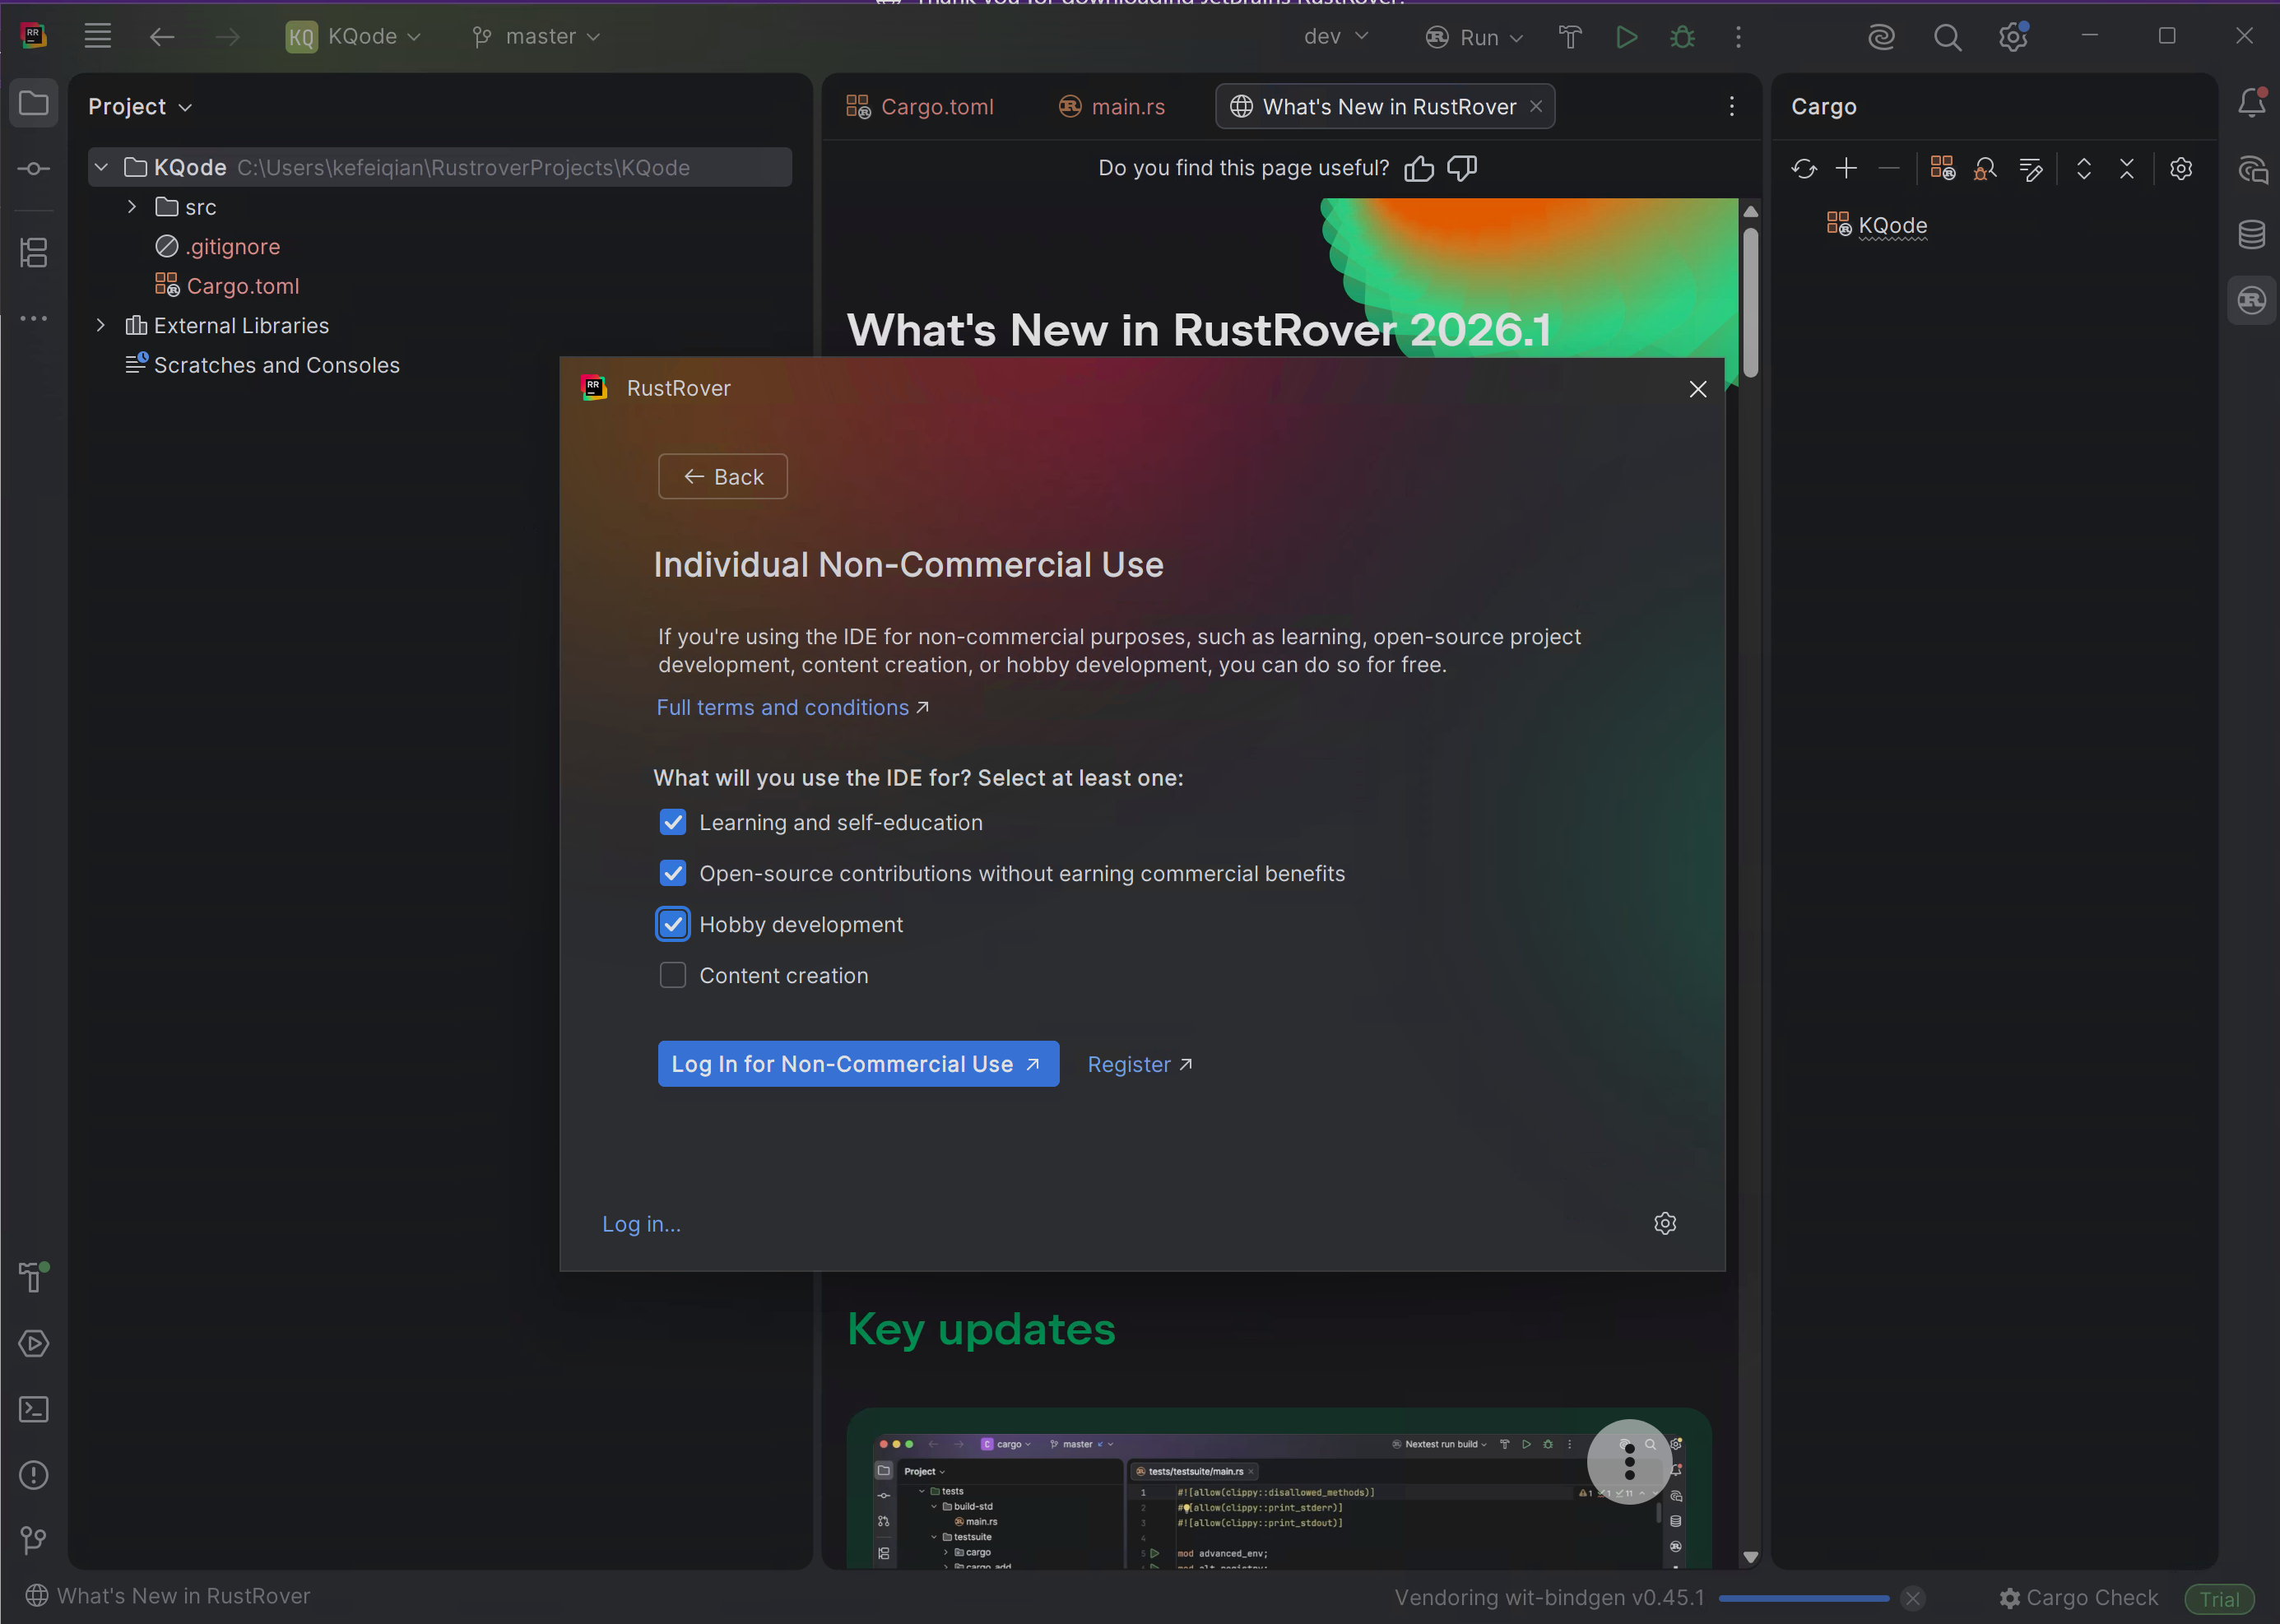Viewport: 2280px width, 1624px height.
Task: Click the Back button in the dialog
Action: tap(723, 477)
